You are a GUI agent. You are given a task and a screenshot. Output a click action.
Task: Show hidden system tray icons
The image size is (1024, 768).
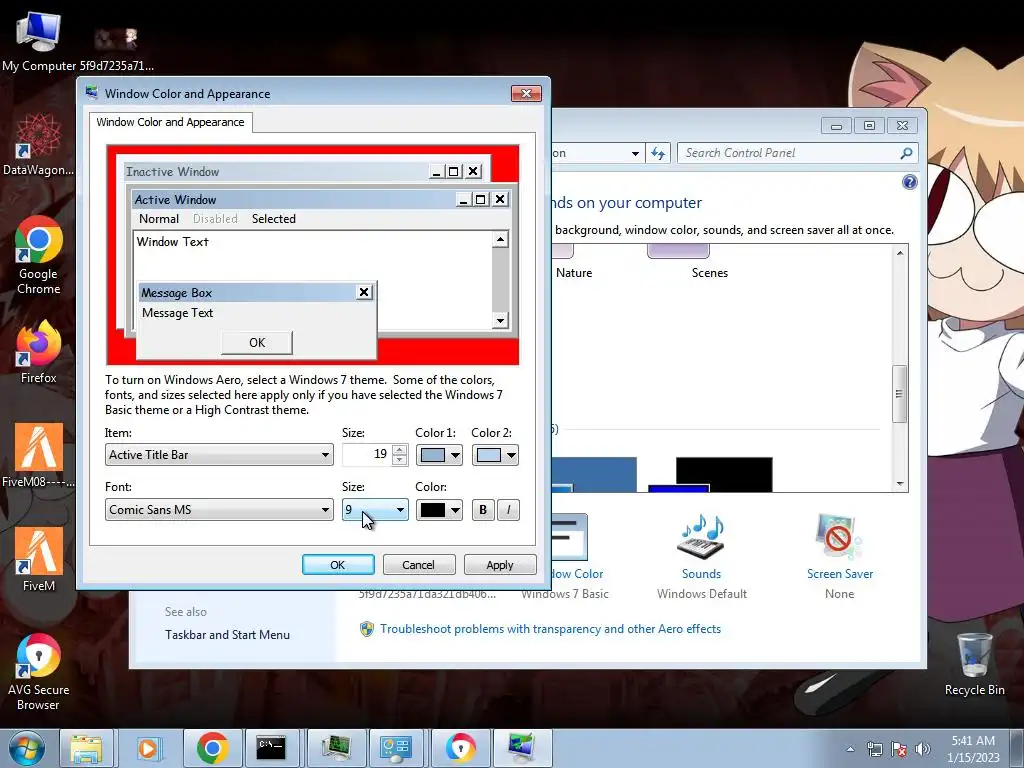(850, 749)
